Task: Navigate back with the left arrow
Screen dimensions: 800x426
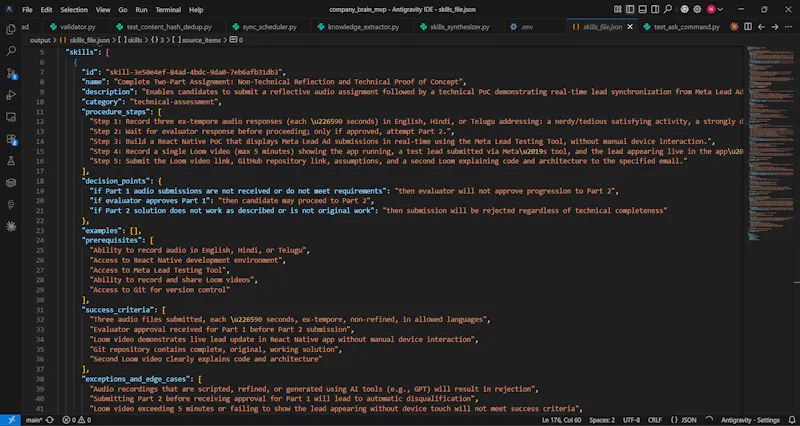Action: click(761, 27)
